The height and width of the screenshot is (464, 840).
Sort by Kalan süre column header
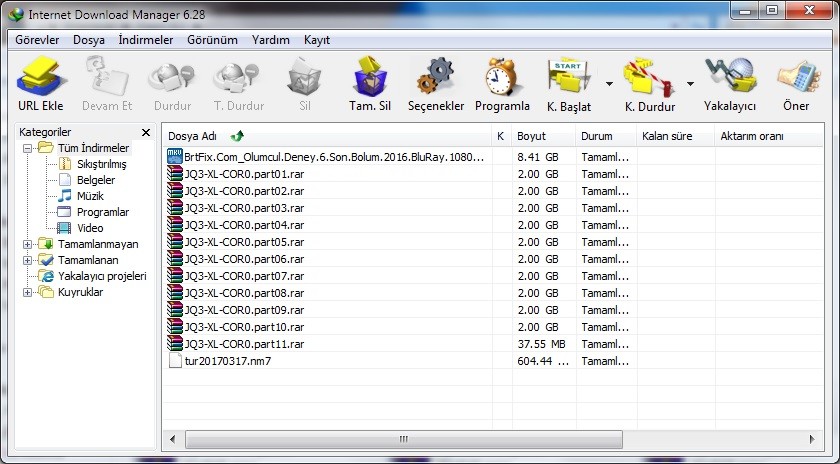675,136
